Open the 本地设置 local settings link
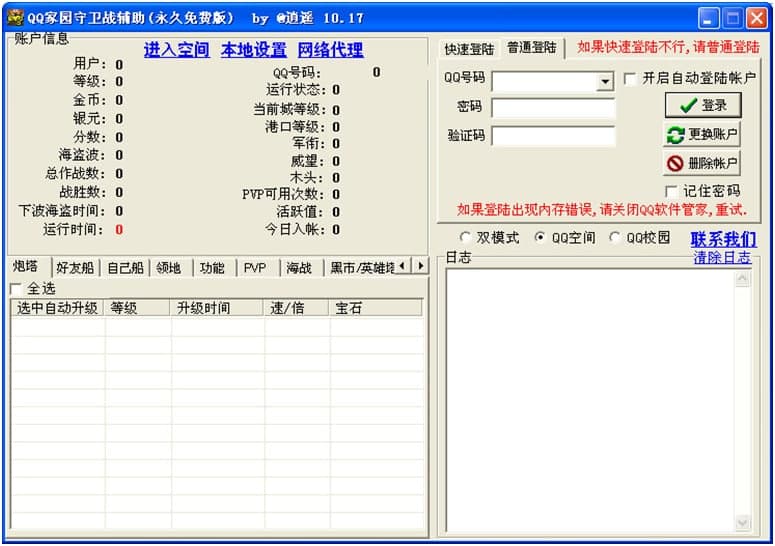The image size is (775, 546). coord(254,50)
